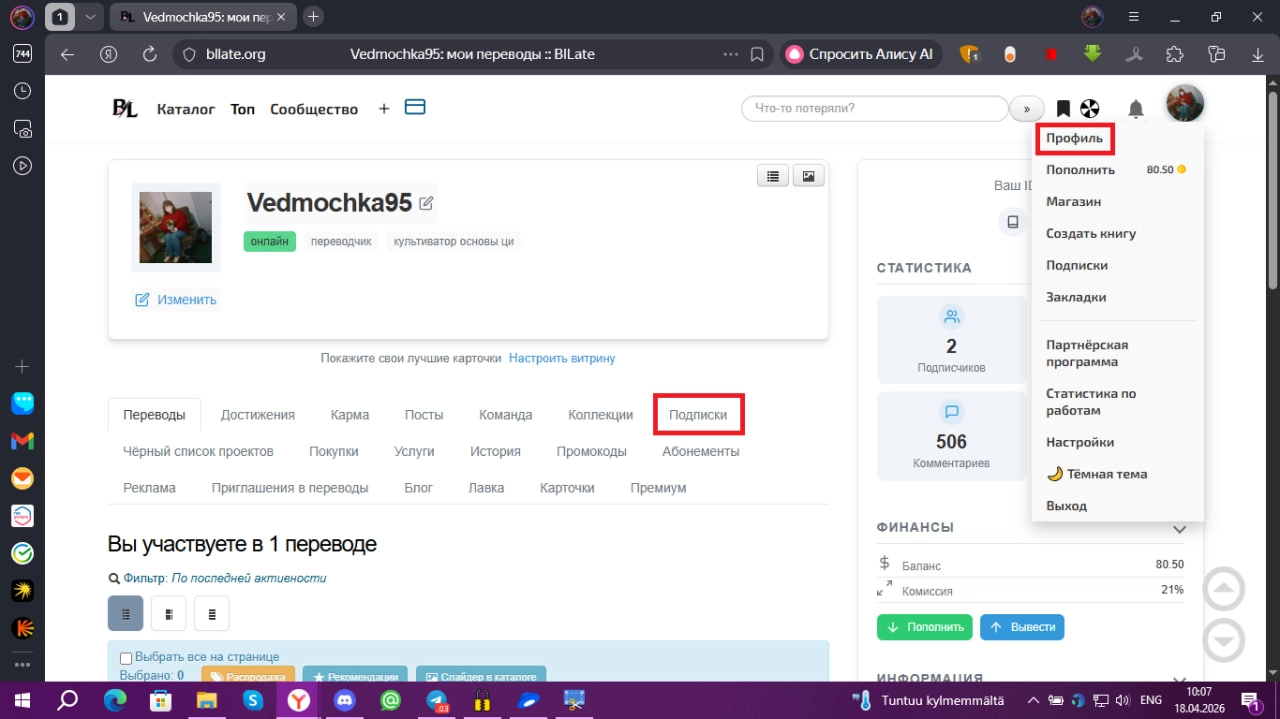
Task: Select the first list layout toggle button
Action: (125, 613)
